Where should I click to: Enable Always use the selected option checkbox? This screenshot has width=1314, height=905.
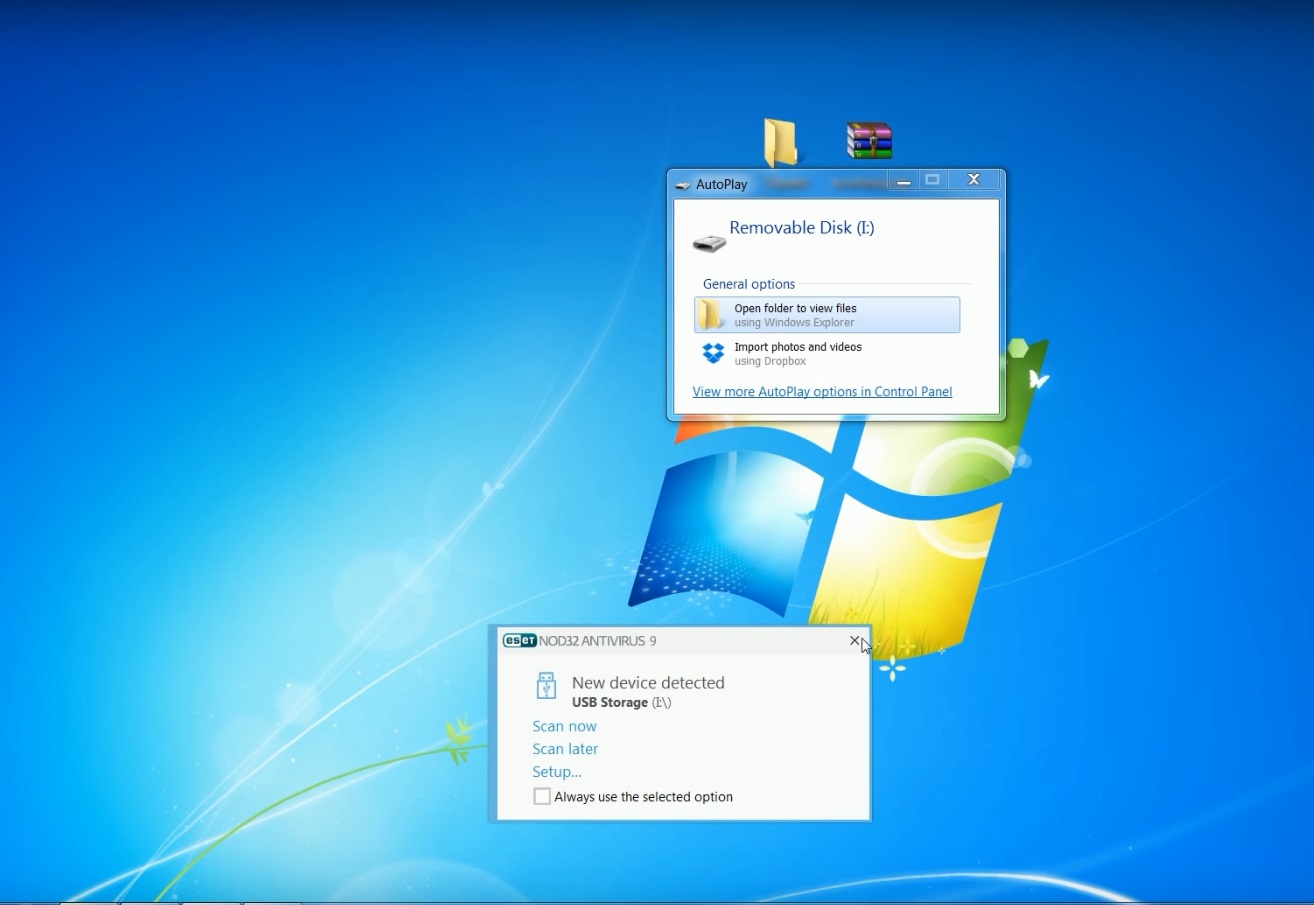pyautogui.click(x=542, y=796)
